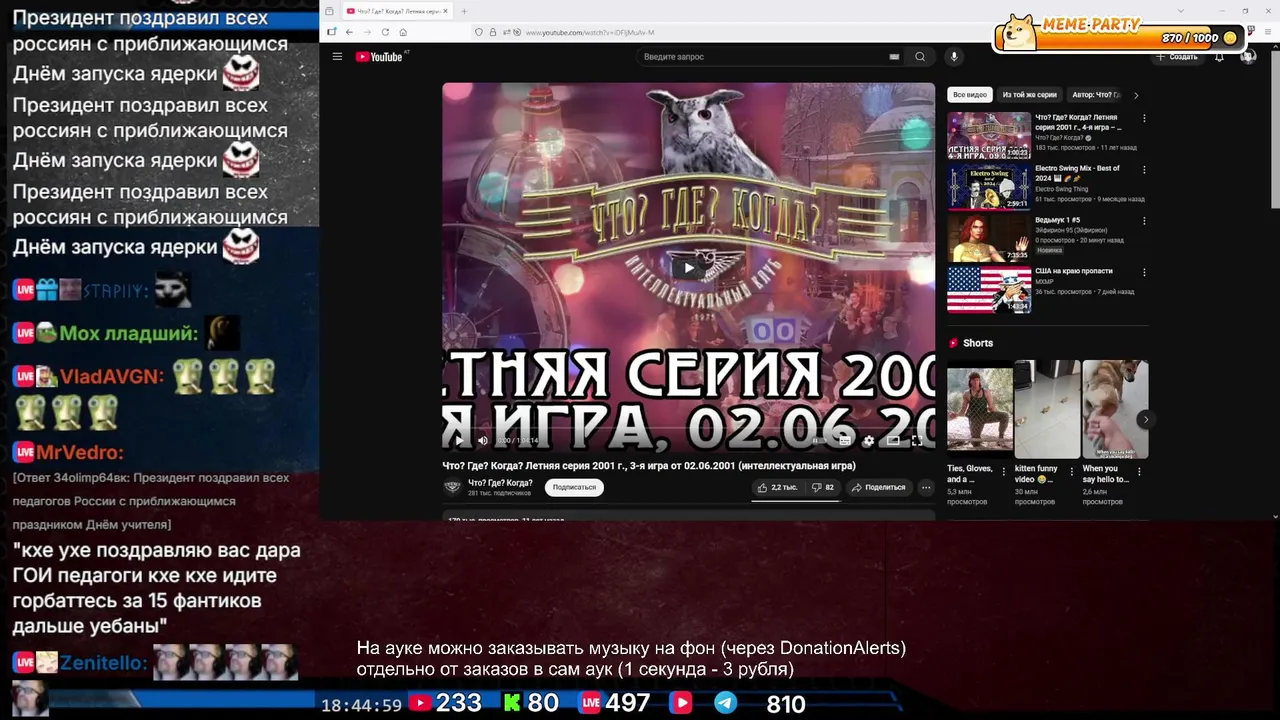Click the 'Поделиться' share button
This screenshot has width=1280, height=720.
(x=878, y=488)
